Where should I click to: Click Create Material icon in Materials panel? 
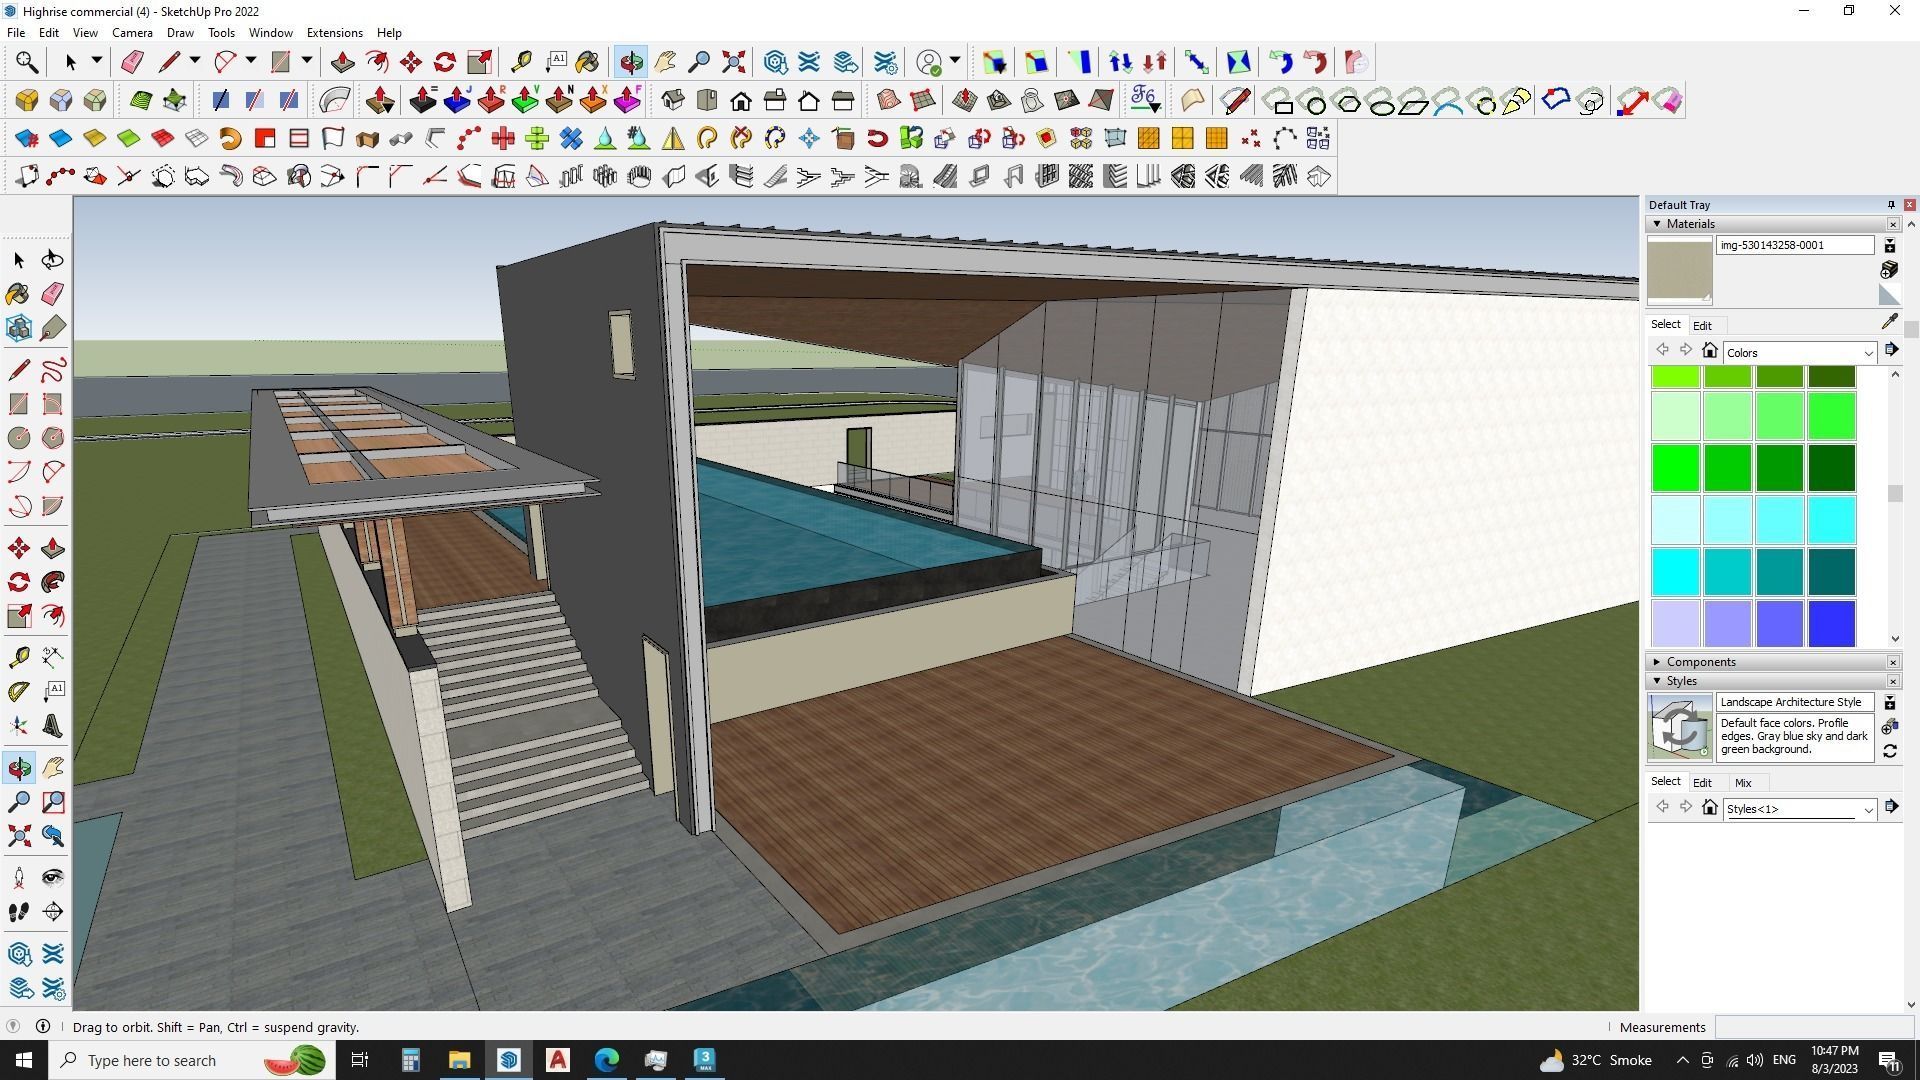[x=1889, y=270]
